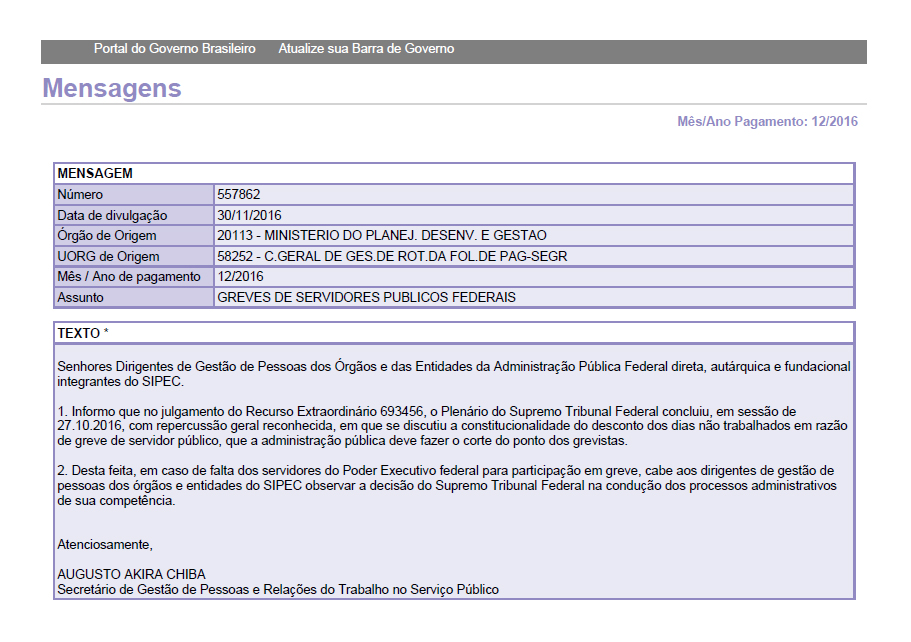
Task: Click the Senhores Dirigentes greeting paragraph
Action: point(454,374)
